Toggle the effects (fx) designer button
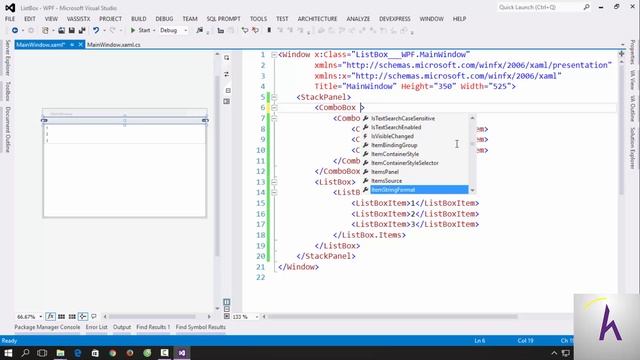640x360 pixels. tap(50, 316)
